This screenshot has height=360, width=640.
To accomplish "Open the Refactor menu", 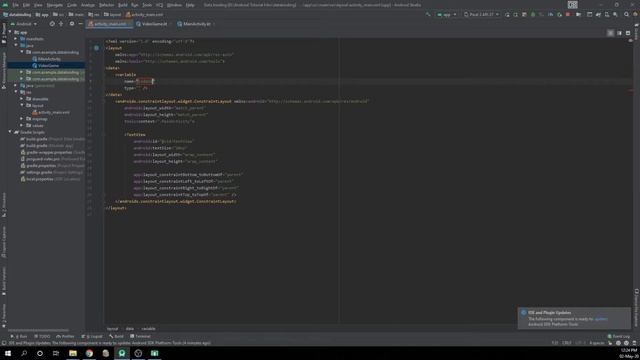I will (x=107, y=5).
